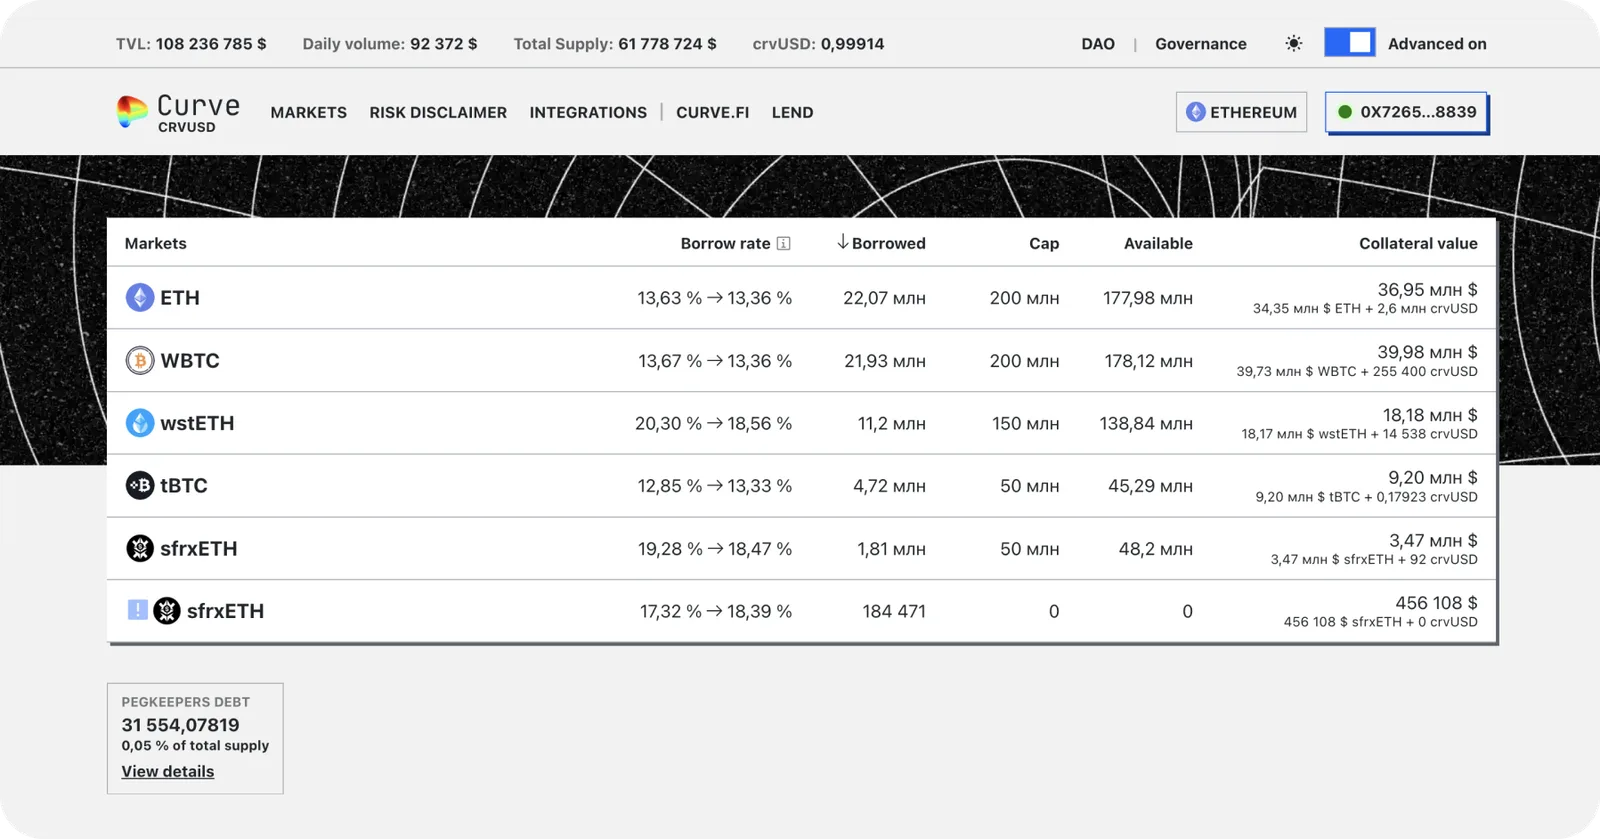The height and width of the screenshot is (839, 1600).
Task: Click the sort arrow next to Borrowed
Action: pyautogui.click(x=843, y=242)
